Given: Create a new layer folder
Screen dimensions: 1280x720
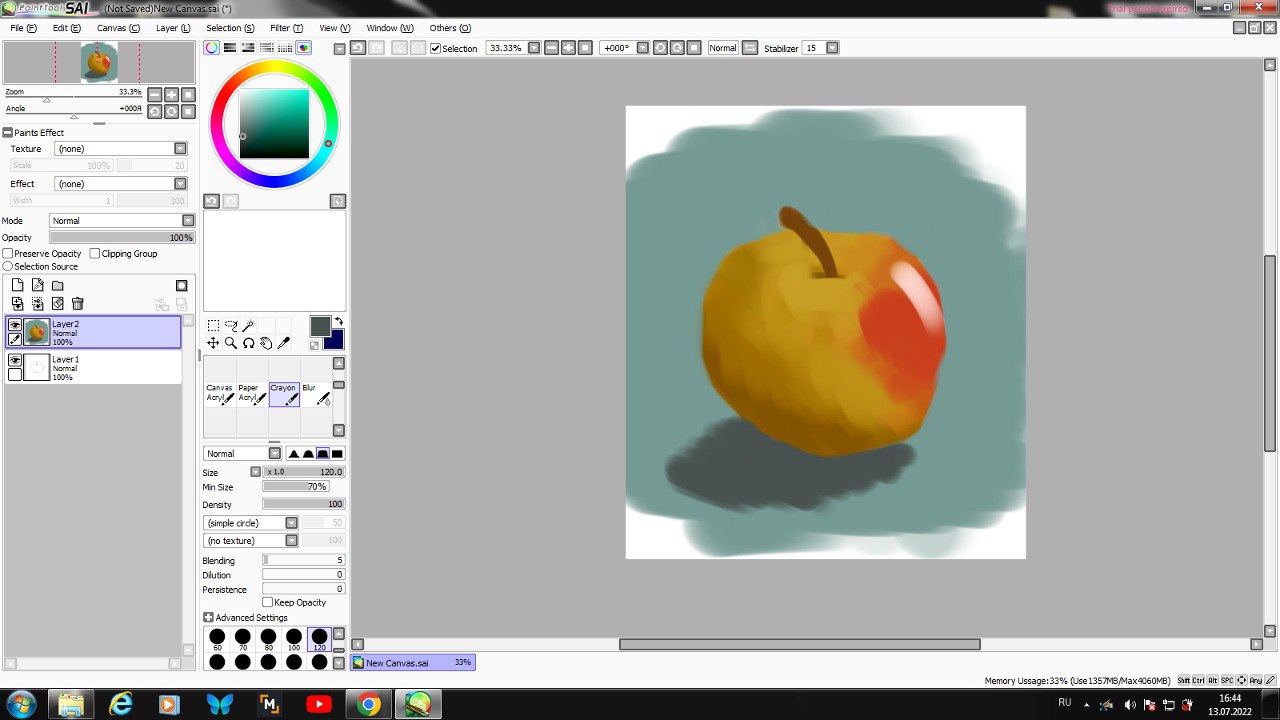Looking at the screenshot, I should pos(58,285).
